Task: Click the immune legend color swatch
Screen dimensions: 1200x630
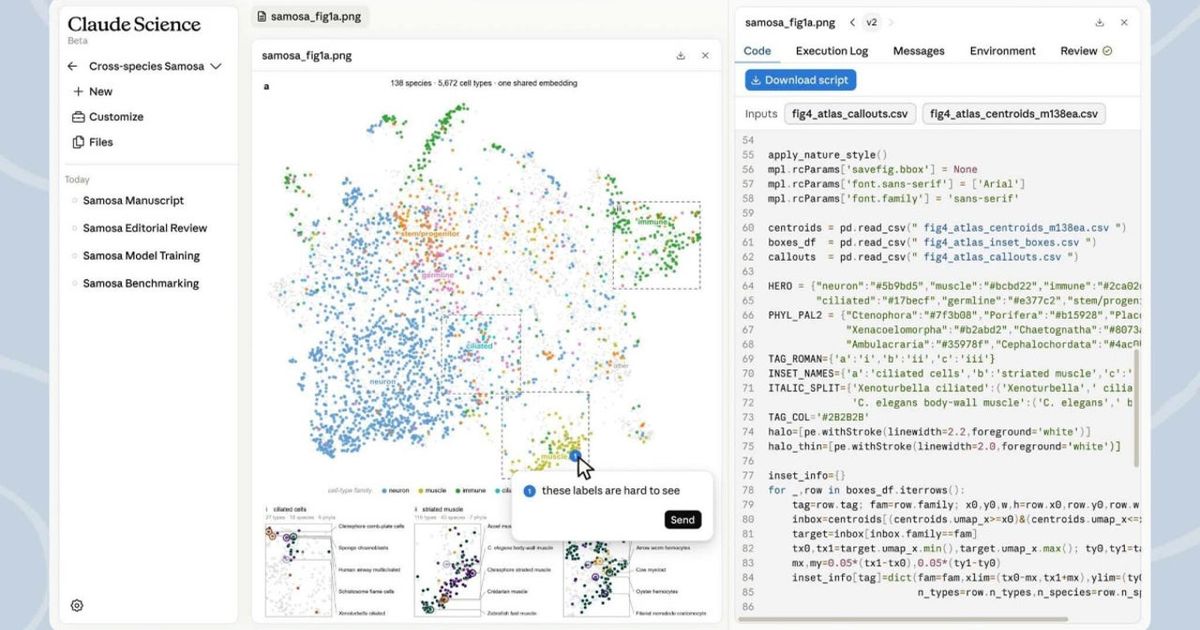Action: click(457, 491)
